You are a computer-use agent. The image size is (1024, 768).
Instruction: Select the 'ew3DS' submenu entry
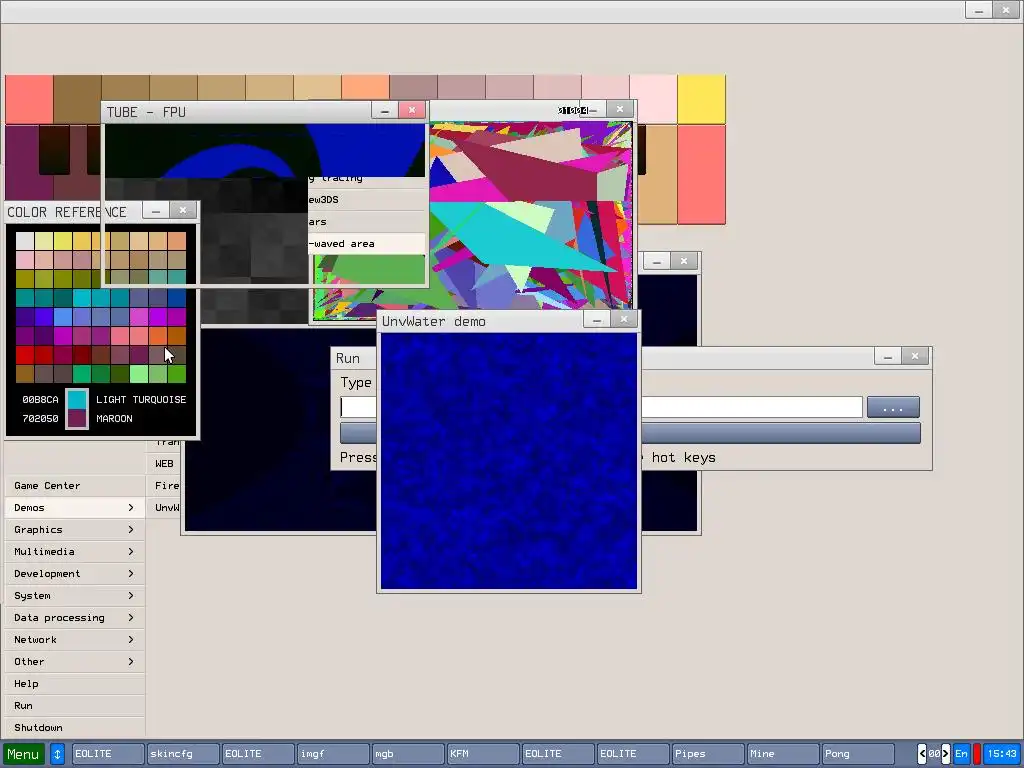click(x=367, y=200)
